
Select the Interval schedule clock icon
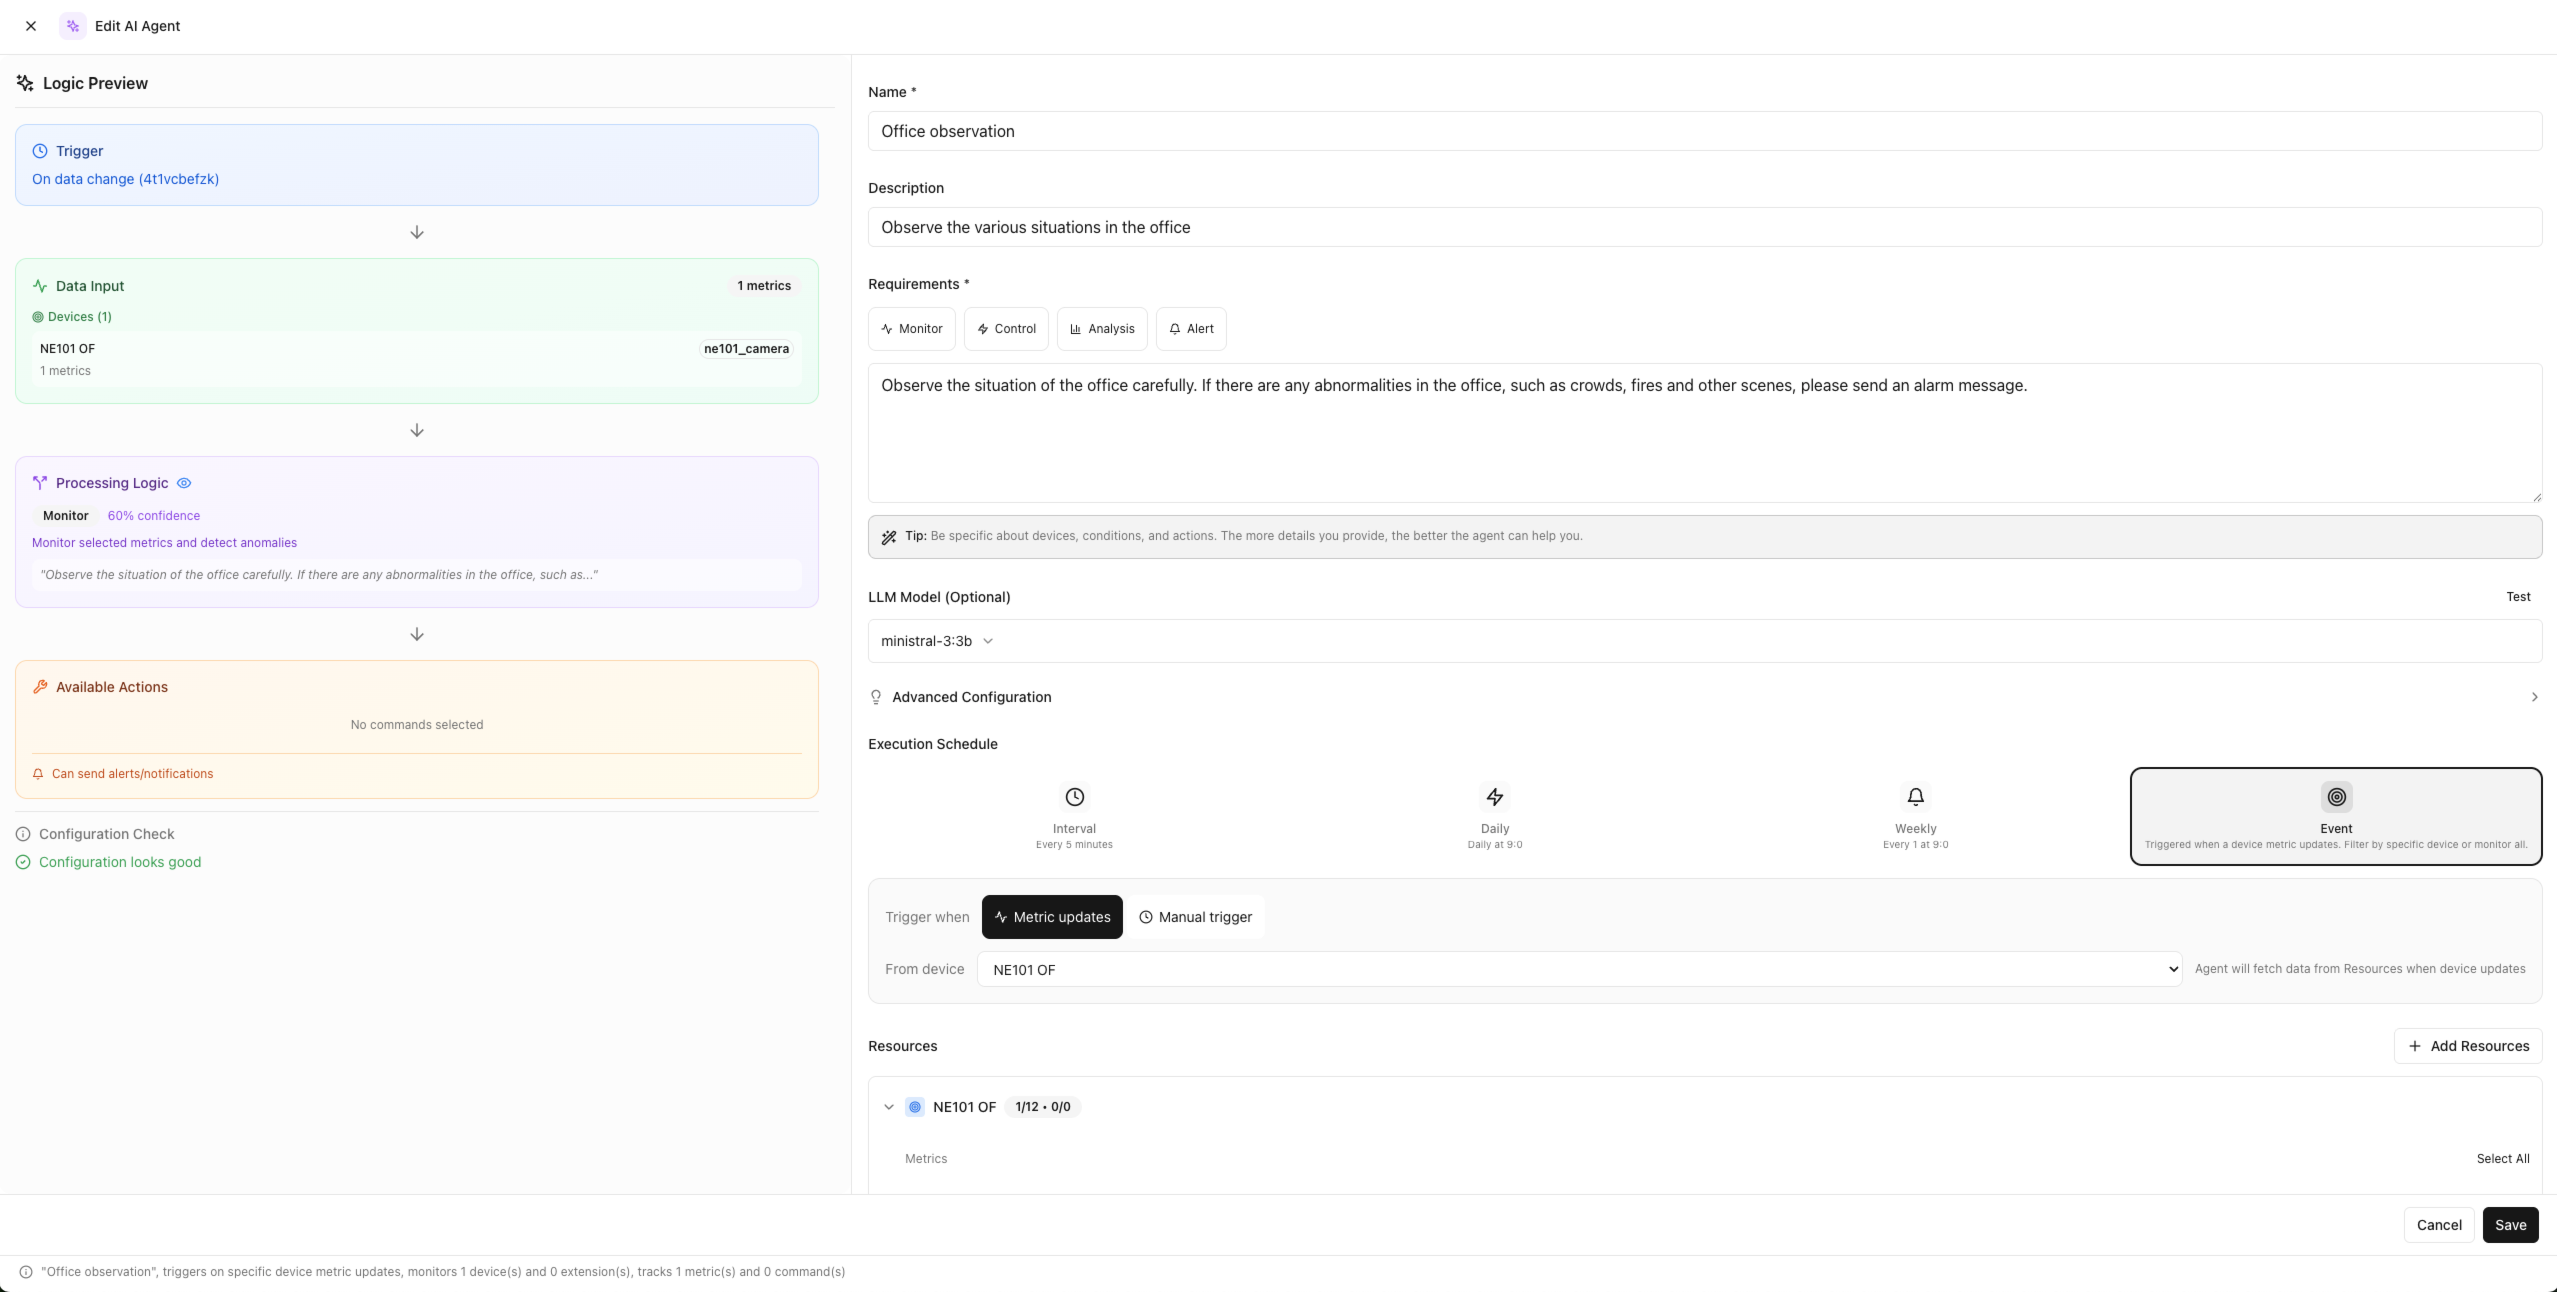pyautogui.click(x=1074, y=797)
